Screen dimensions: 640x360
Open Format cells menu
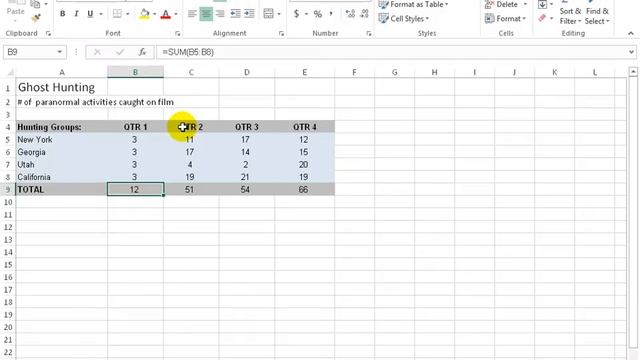pos(505,18)
